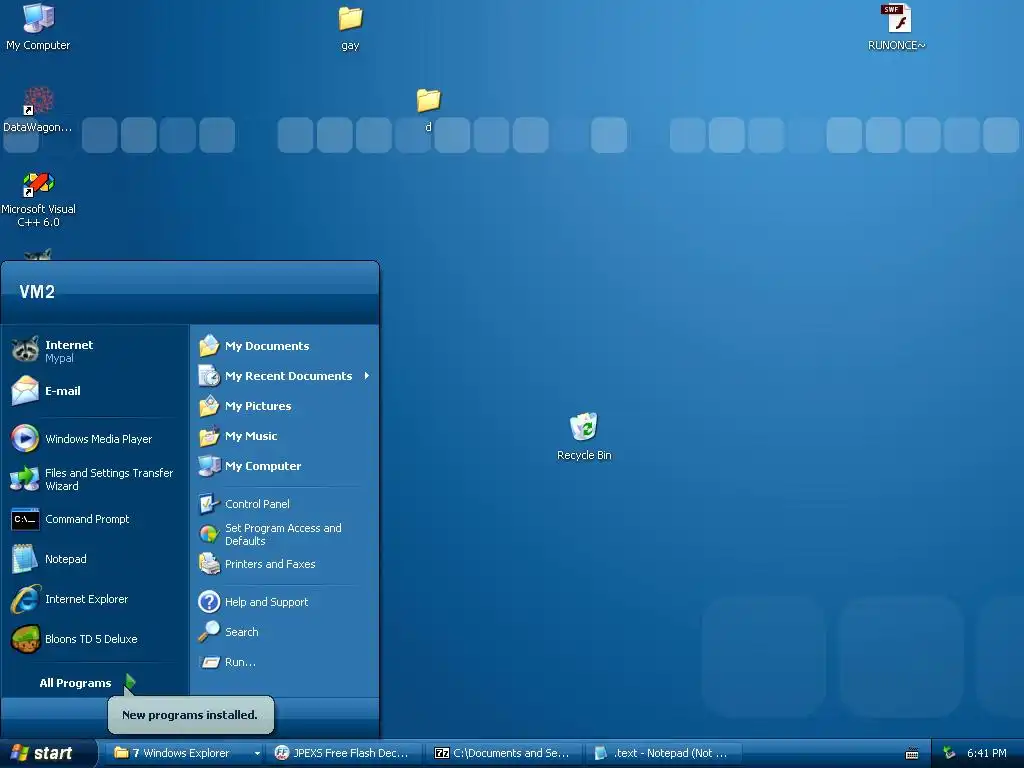The width and height of the screenshot is (1024, 768).
Task: Switch to .text - Notepad window
Action: 664,753
